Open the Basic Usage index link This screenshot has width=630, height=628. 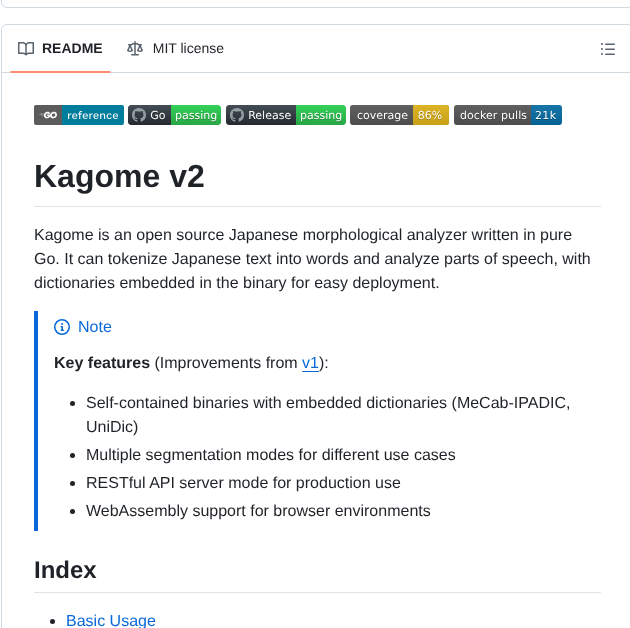pyautogui.click(x=111, y=620)
